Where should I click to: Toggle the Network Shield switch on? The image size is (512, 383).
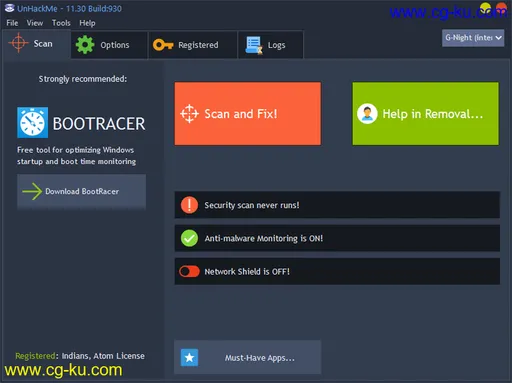coord(189,271)
